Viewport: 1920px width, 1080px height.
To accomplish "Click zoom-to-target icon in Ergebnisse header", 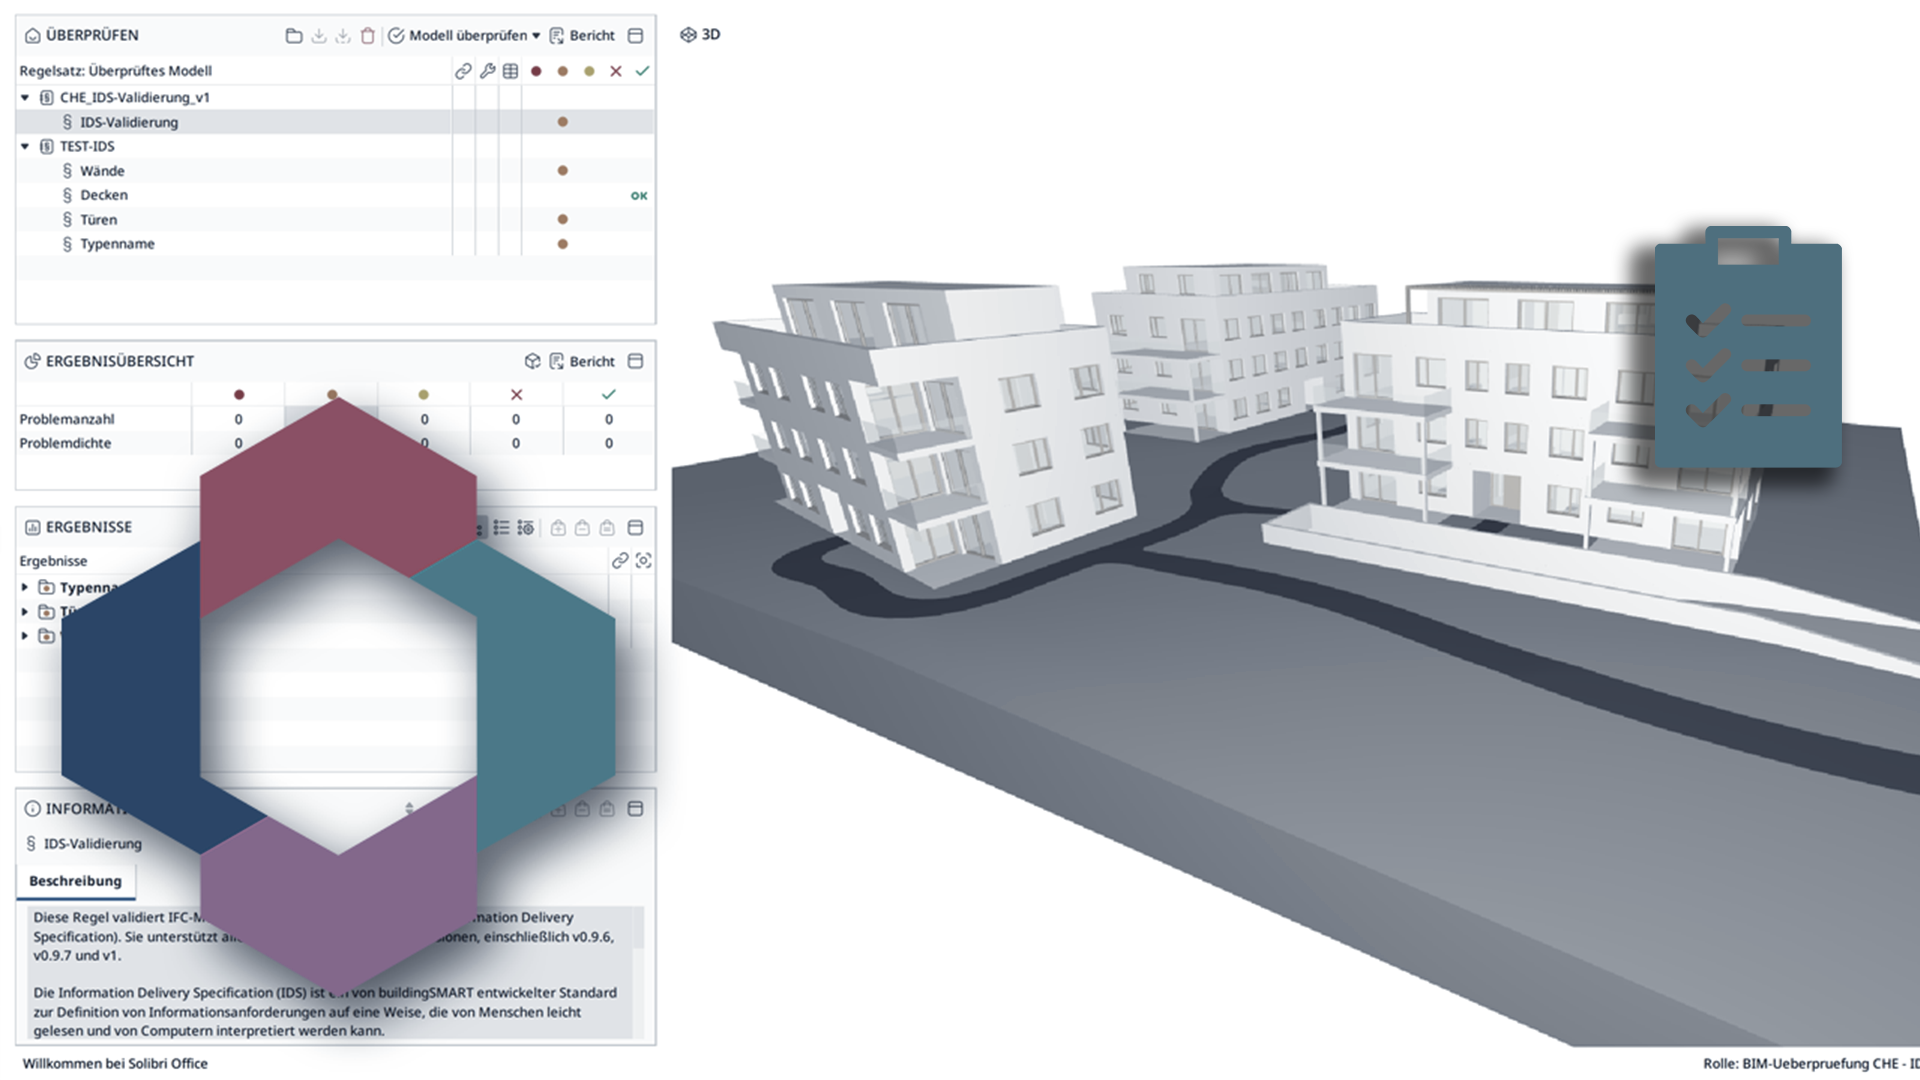I will (x=643, y=561).
